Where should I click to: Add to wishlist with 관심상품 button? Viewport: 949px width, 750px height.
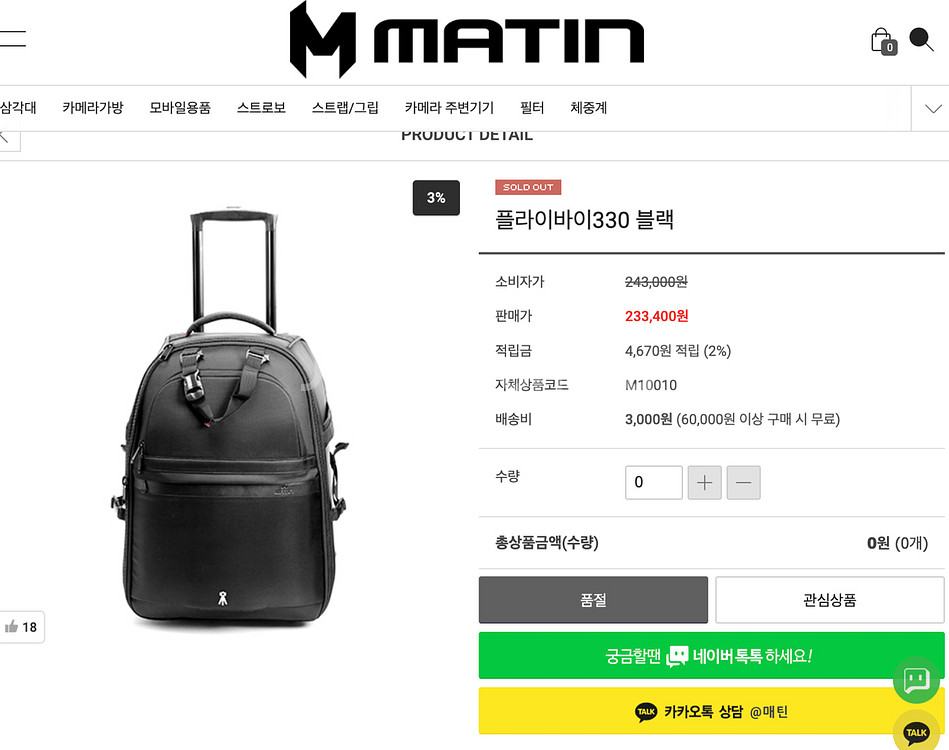(830, 600)
